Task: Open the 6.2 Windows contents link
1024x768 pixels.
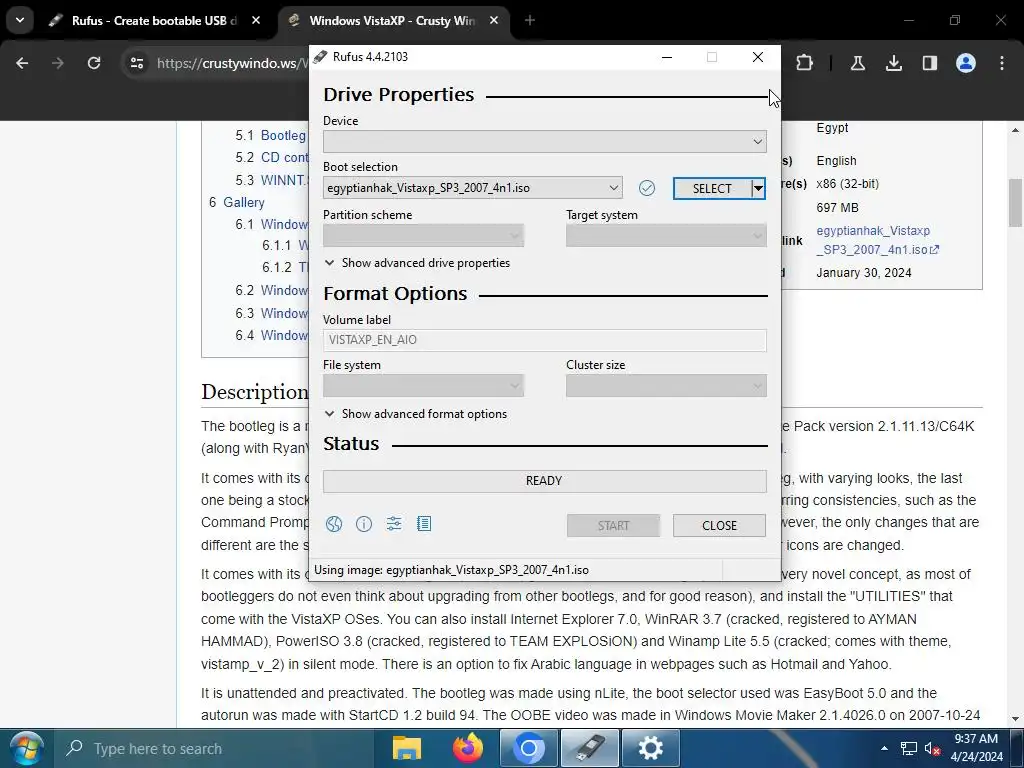Action: [x=272, y=290]
